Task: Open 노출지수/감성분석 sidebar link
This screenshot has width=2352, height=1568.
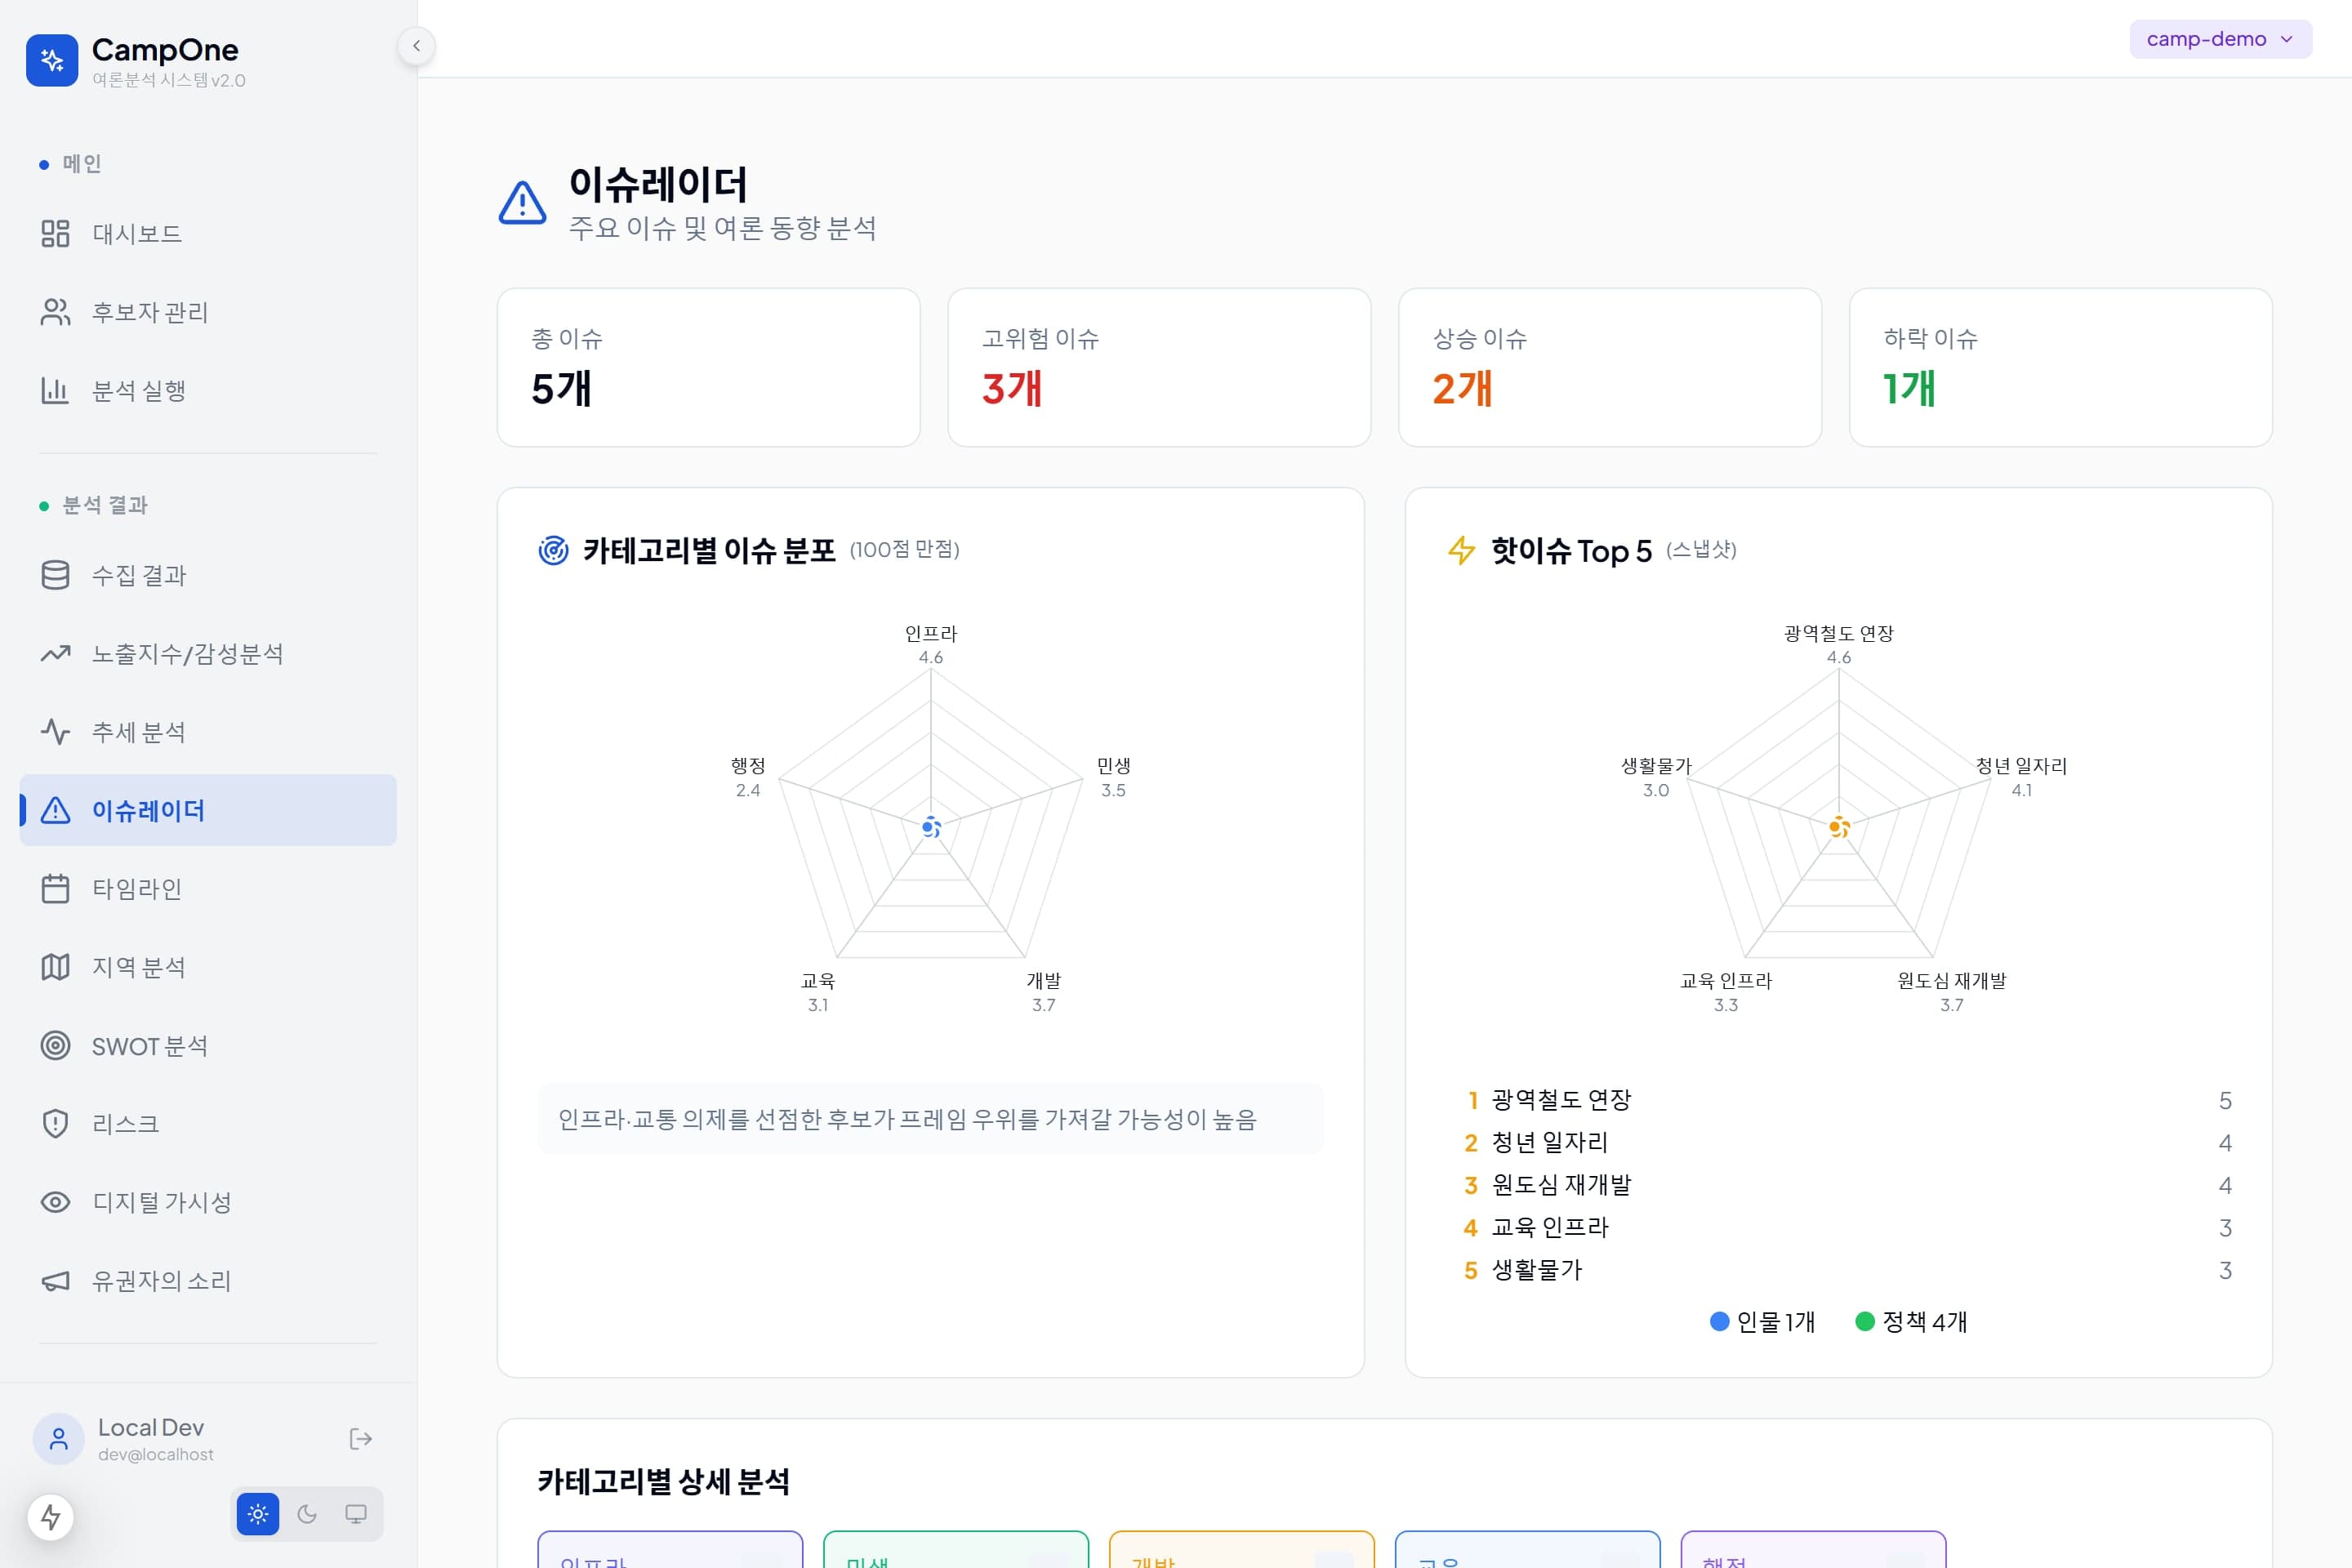Action: [208, 654]
